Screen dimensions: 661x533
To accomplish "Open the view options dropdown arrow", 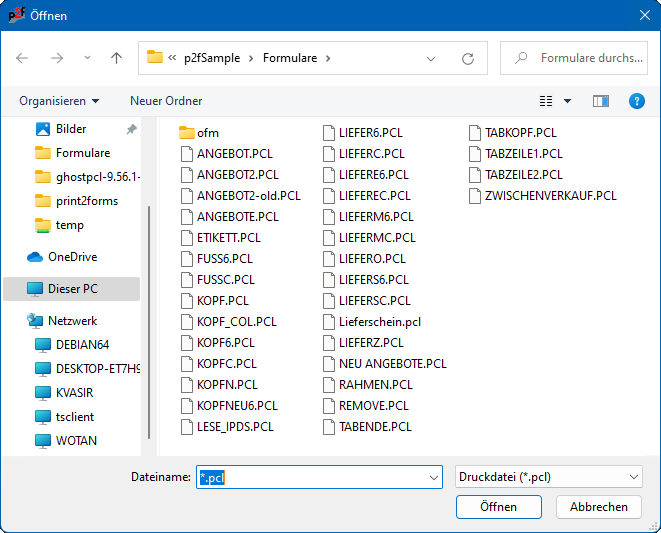I will (568, 101).
